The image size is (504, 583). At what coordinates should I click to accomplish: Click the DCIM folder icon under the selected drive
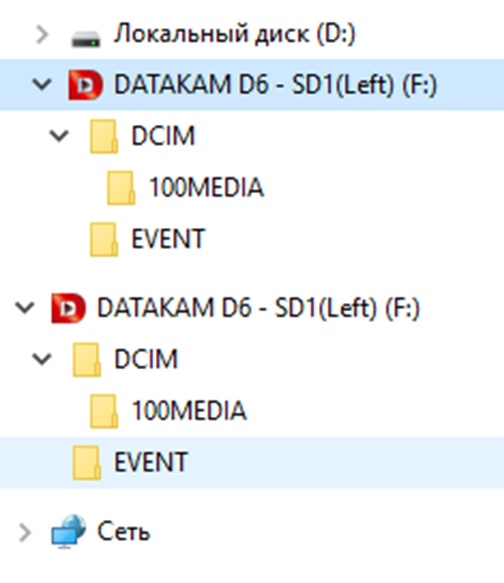104,136
